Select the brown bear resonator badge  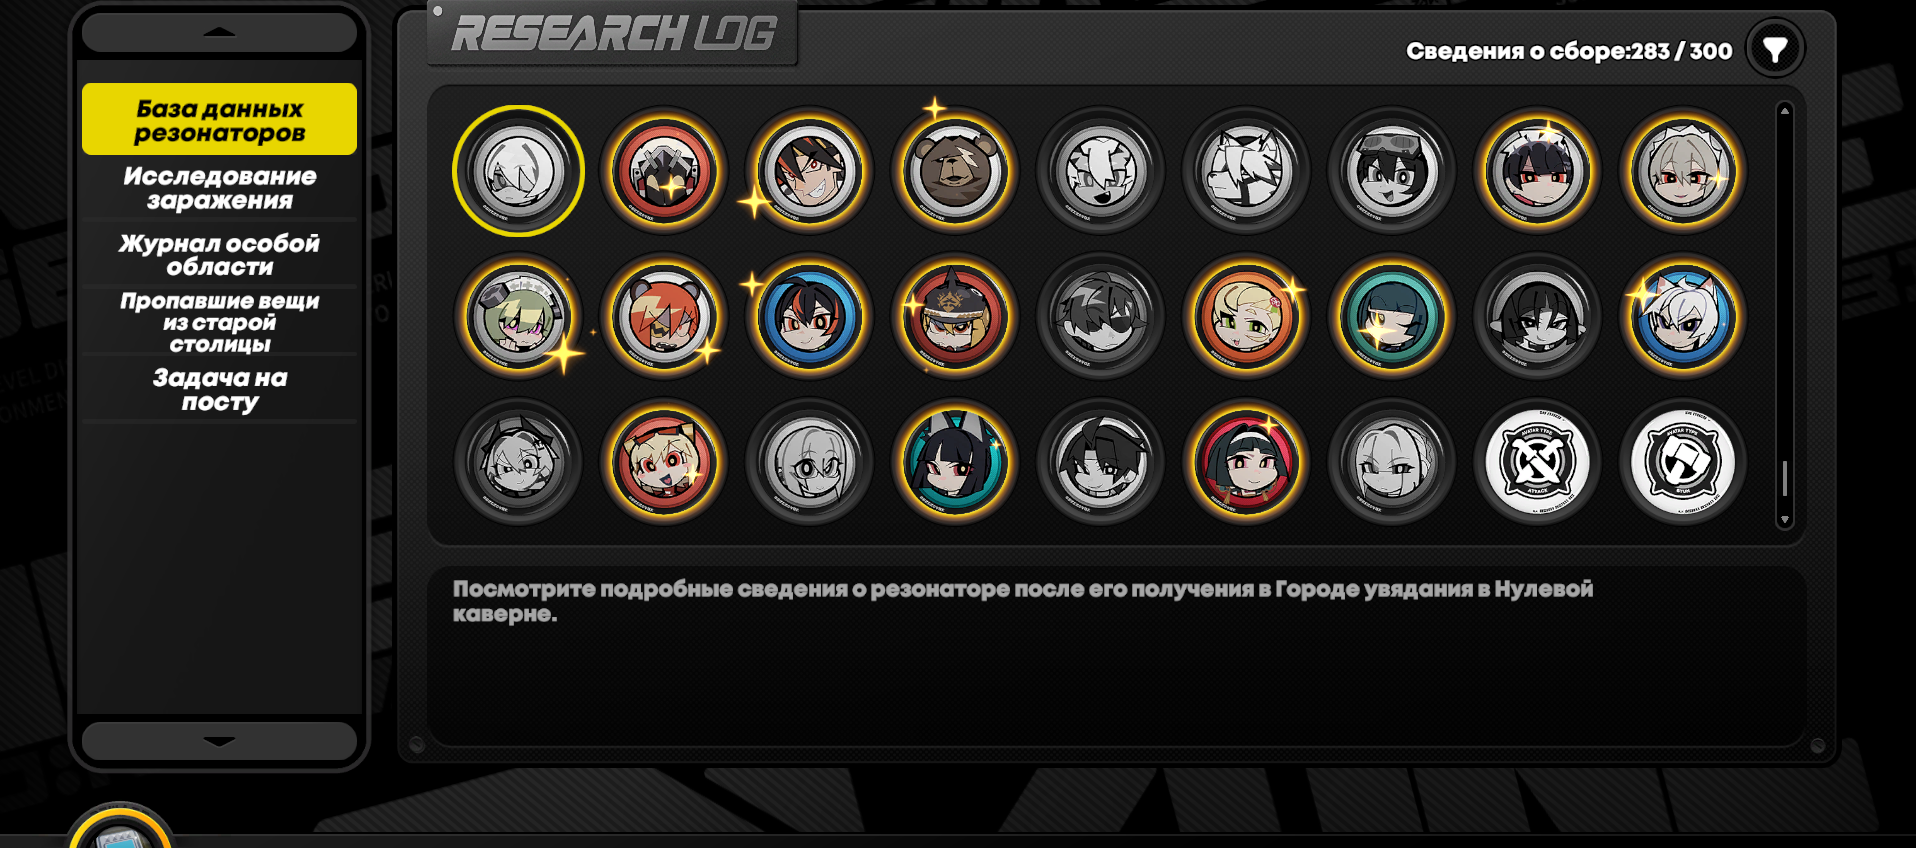(955, 171)
